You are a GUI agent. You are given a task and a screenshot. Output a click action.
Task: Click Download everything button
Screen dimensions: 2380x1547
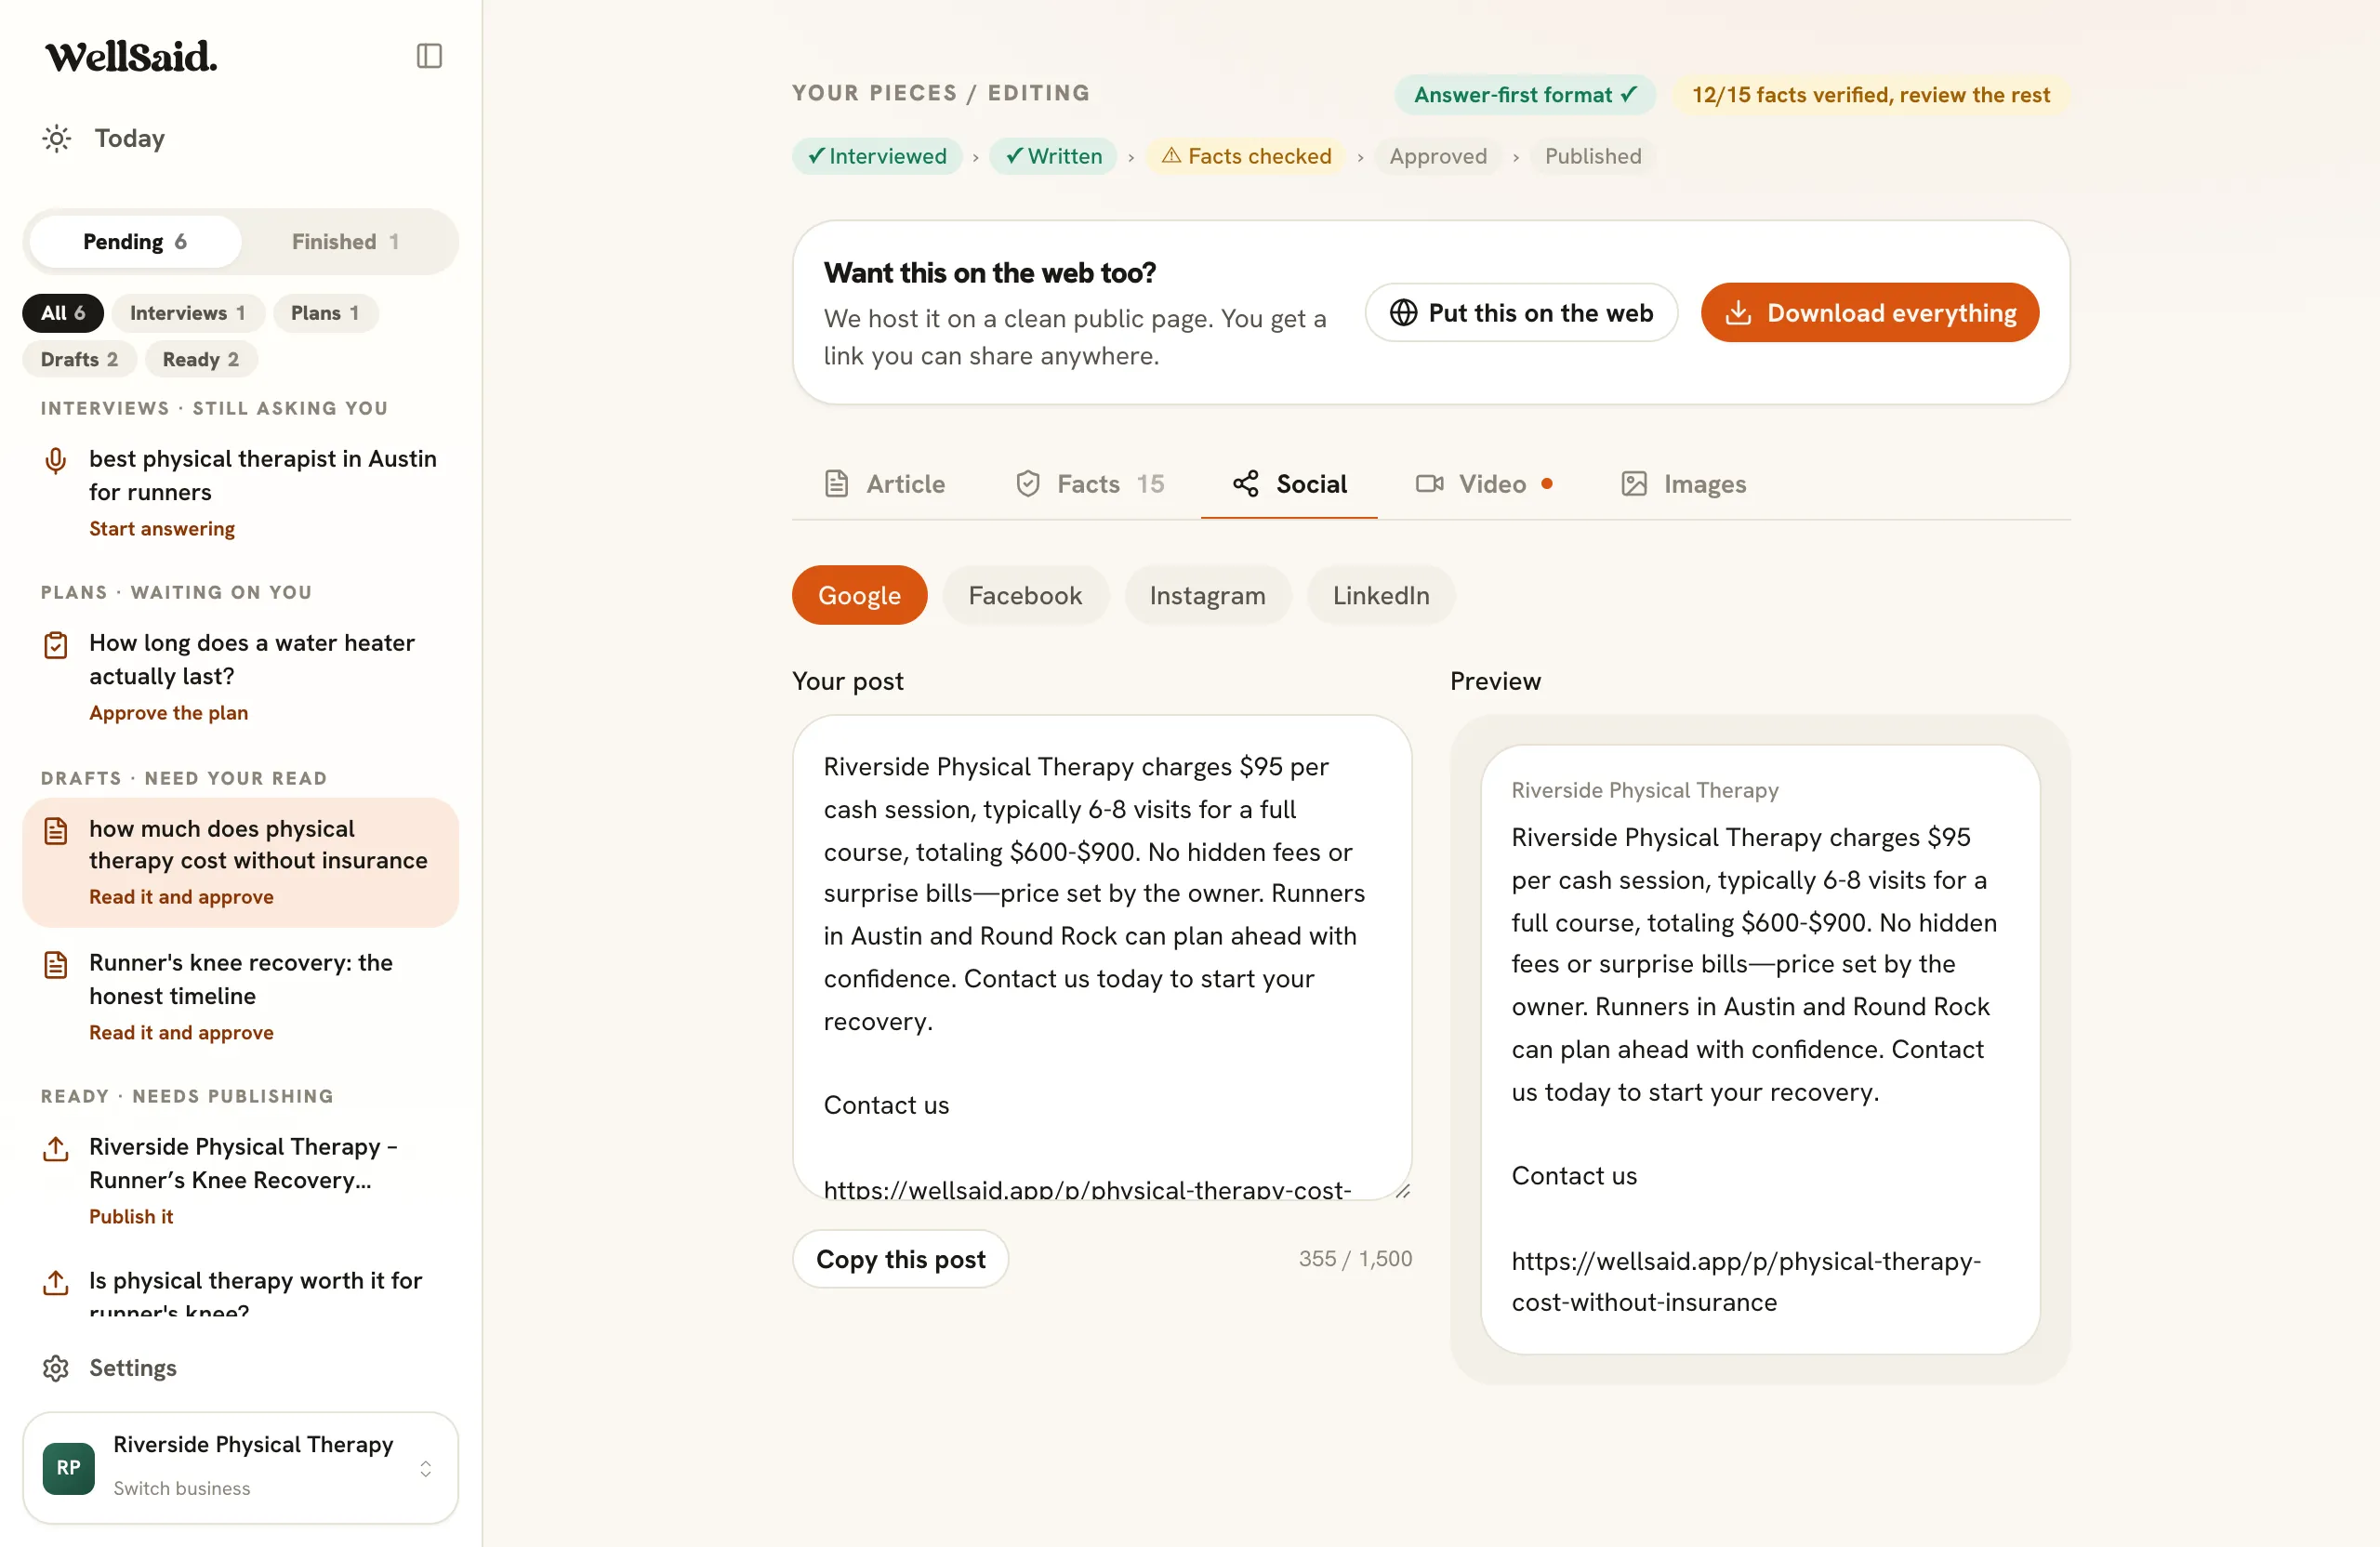[1869, 313]
